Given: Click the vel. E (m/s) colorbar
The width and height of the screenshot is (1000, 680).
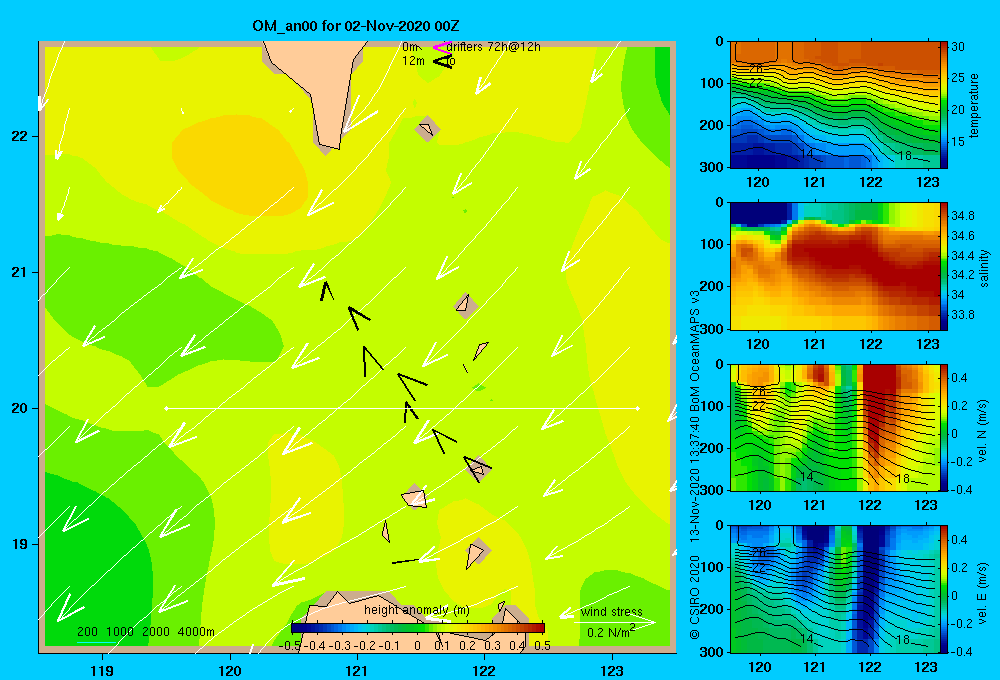Looking at the screenshot, I should coord(944,589).
